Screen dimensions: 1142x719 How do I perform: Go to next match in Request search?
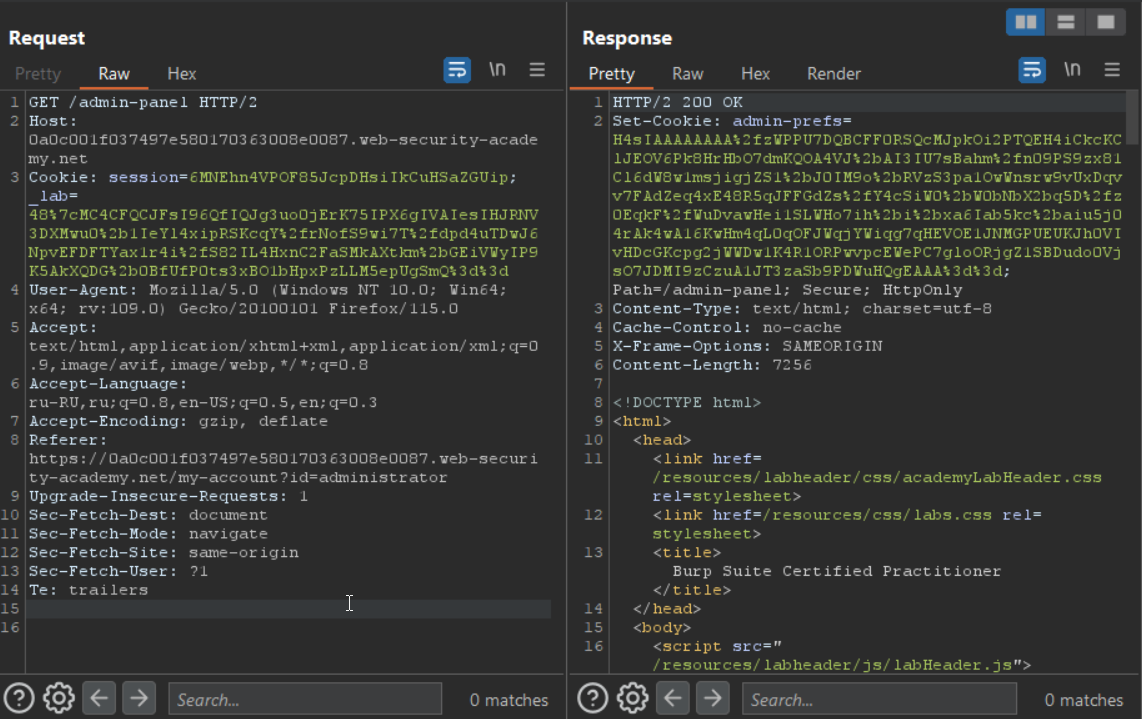[x=138, y=698]
